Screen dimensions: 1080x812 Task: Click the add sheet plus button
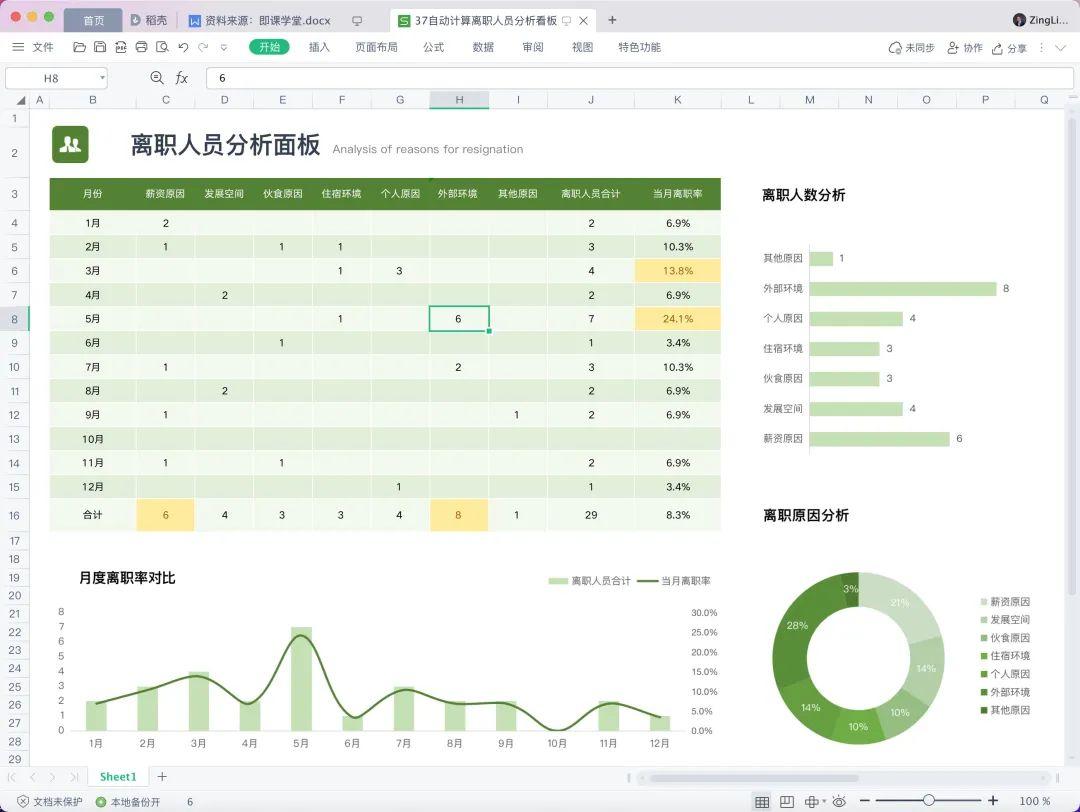(x=162, y=776)
